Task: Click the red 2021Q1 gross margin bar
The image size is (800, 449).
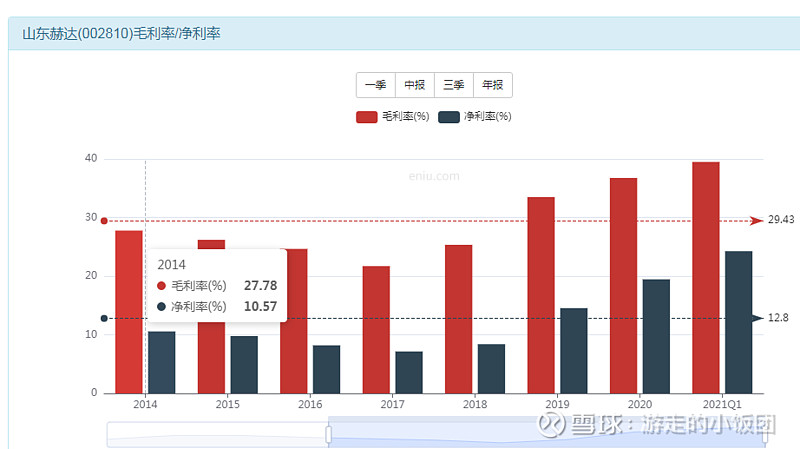Action: 706,278
